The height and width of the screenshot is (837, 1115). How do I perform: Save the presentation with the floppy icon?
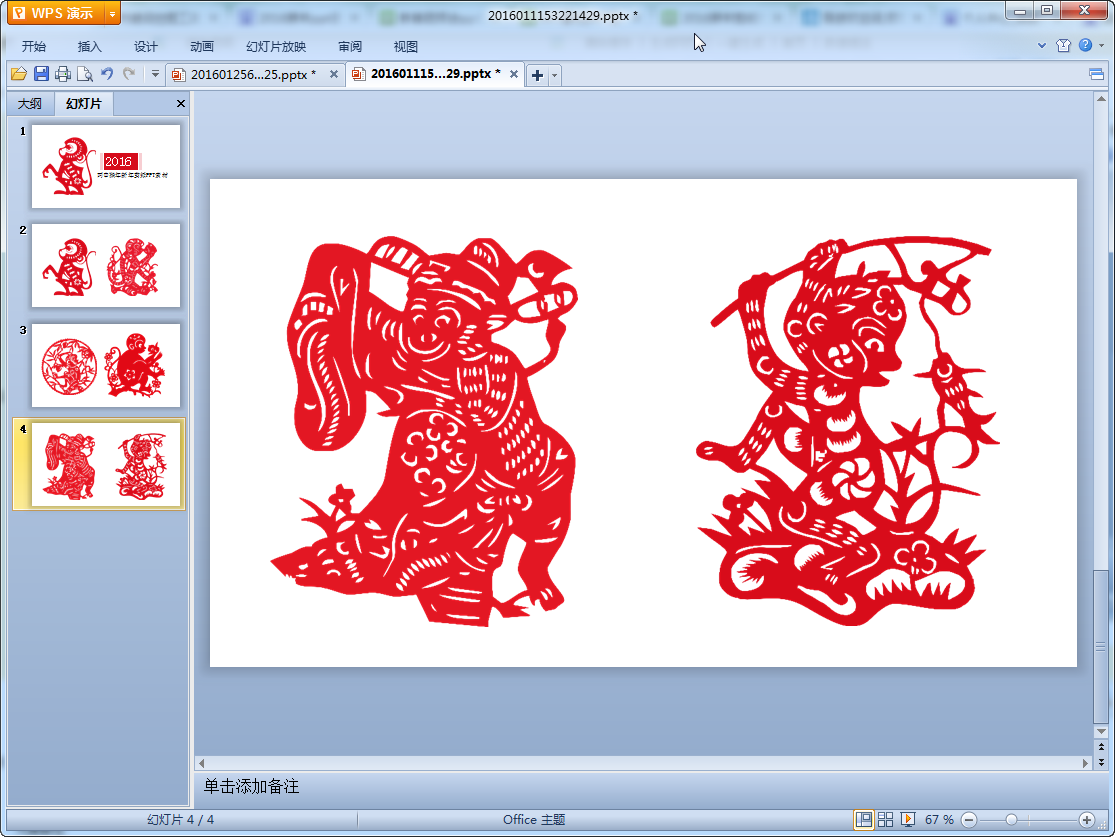pos(41,74)
